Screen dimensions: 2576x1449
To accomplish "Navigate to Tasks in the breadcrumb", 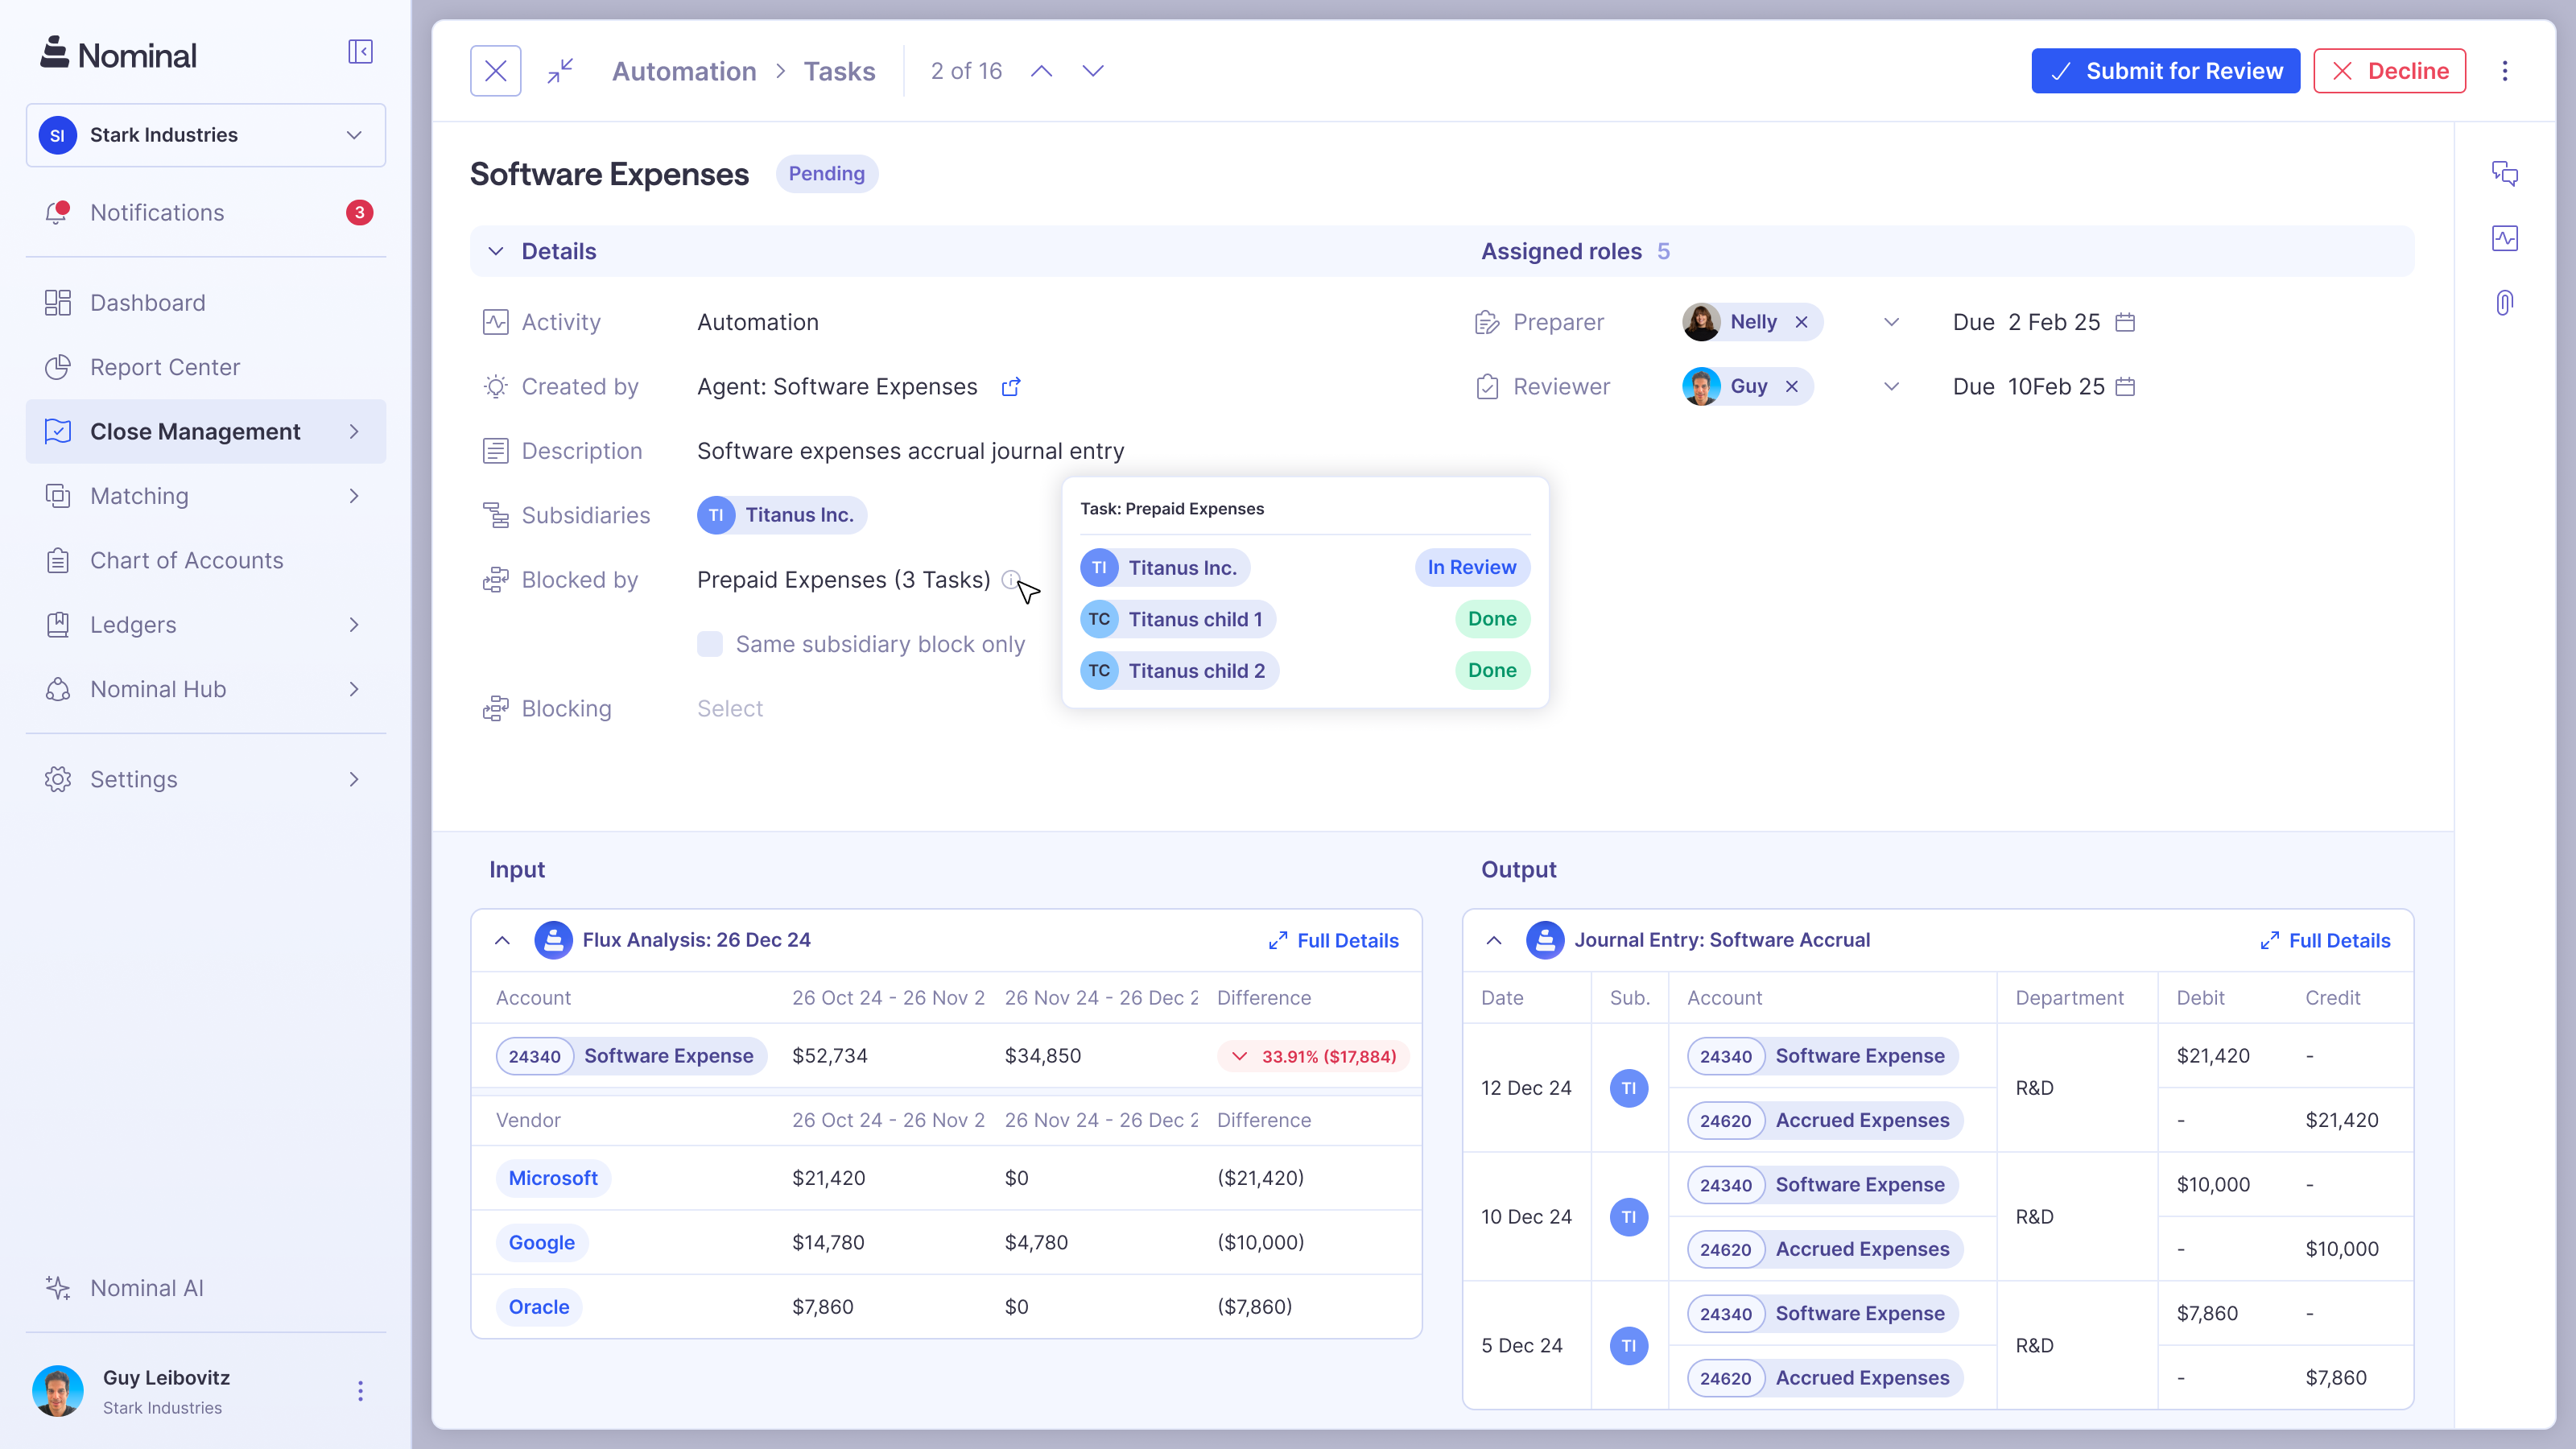I will pyautogui.click(x=839, y=70).
